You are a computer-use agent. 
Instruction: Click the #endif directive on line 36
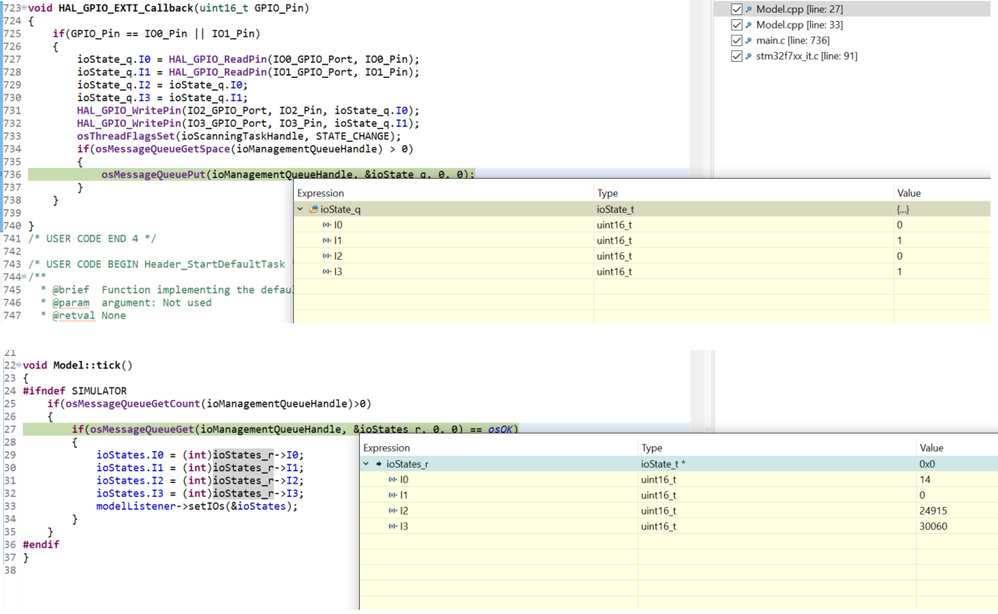(41, 545)
